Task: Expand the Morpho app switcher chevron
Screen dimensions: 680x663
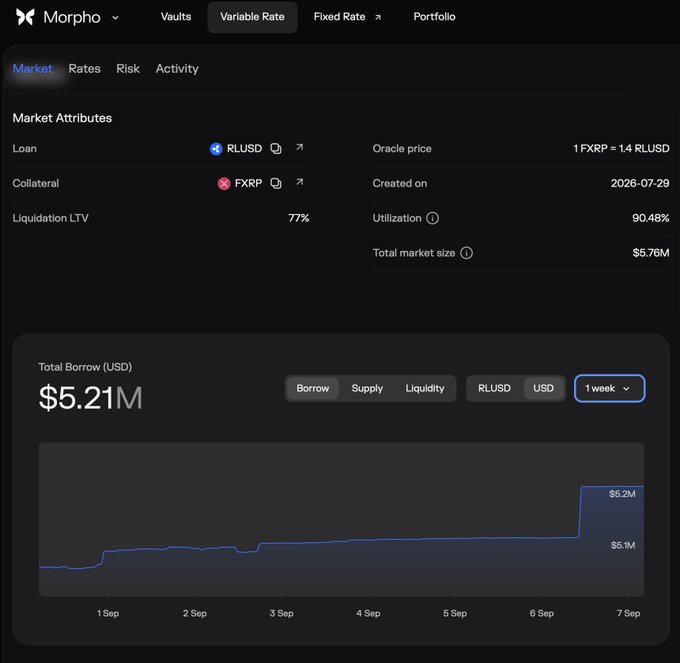Action: point(115,18)
